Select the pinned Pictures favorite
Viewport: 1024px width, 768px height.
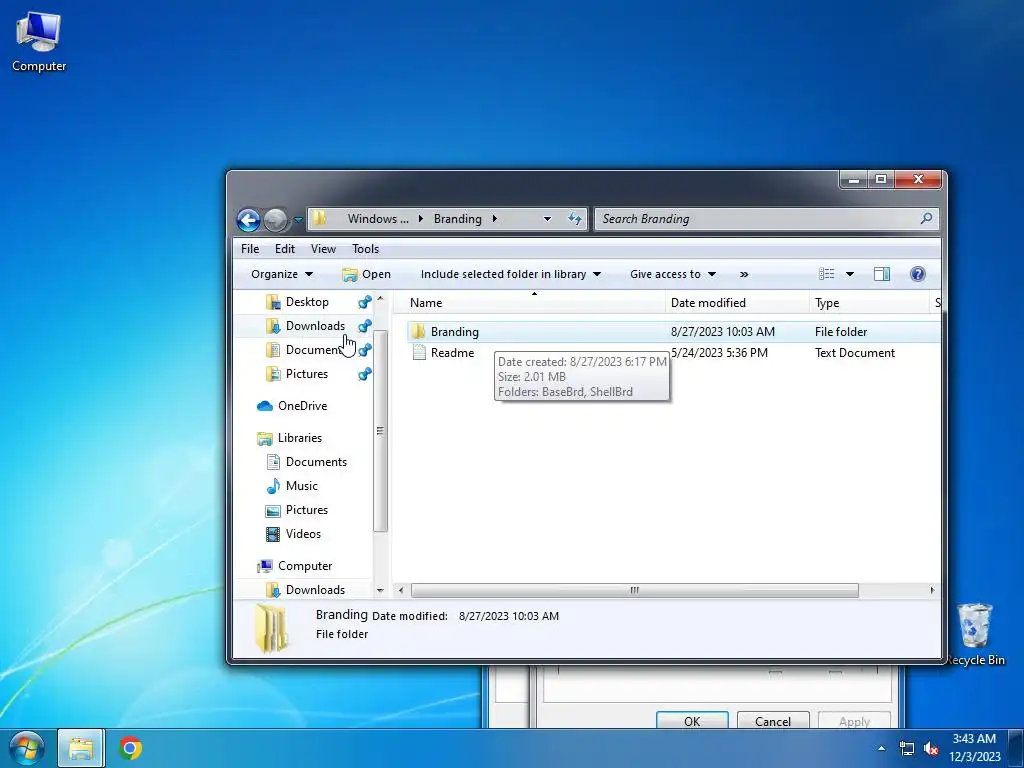[306, 374]
